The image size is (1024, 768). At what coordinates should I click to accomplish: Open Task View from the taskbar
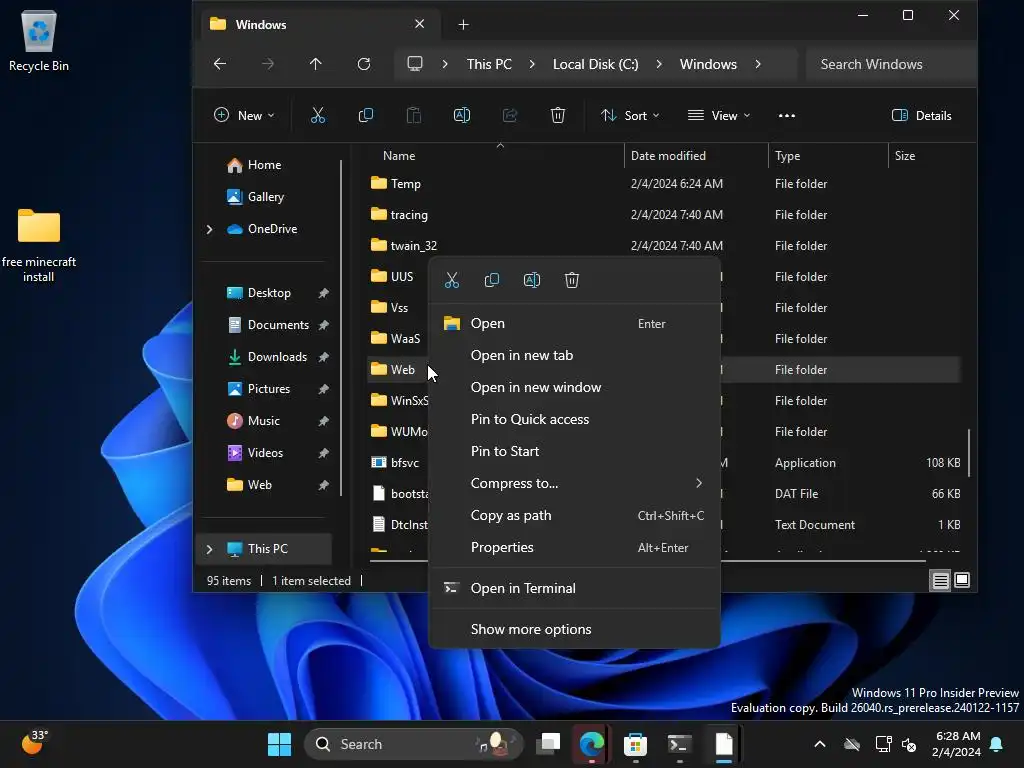click(x=548, y=744)
